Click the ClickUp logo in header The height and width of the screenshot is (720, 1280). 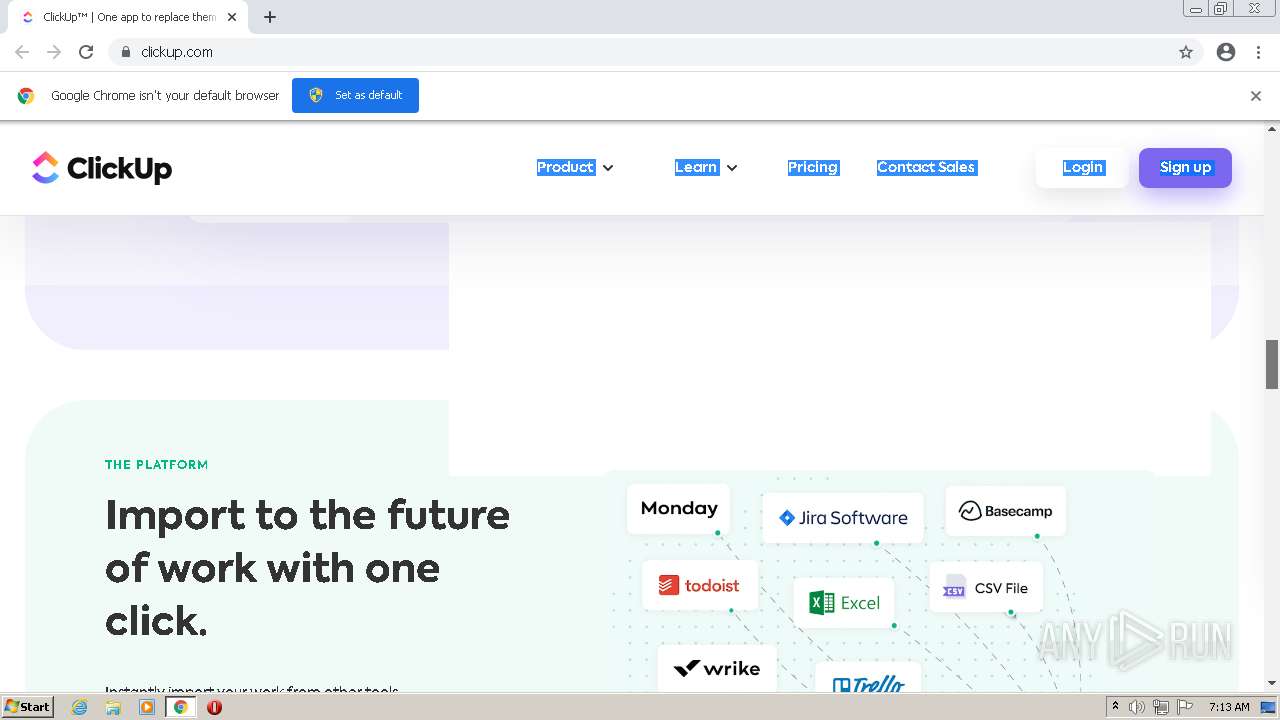coord(101,168)
